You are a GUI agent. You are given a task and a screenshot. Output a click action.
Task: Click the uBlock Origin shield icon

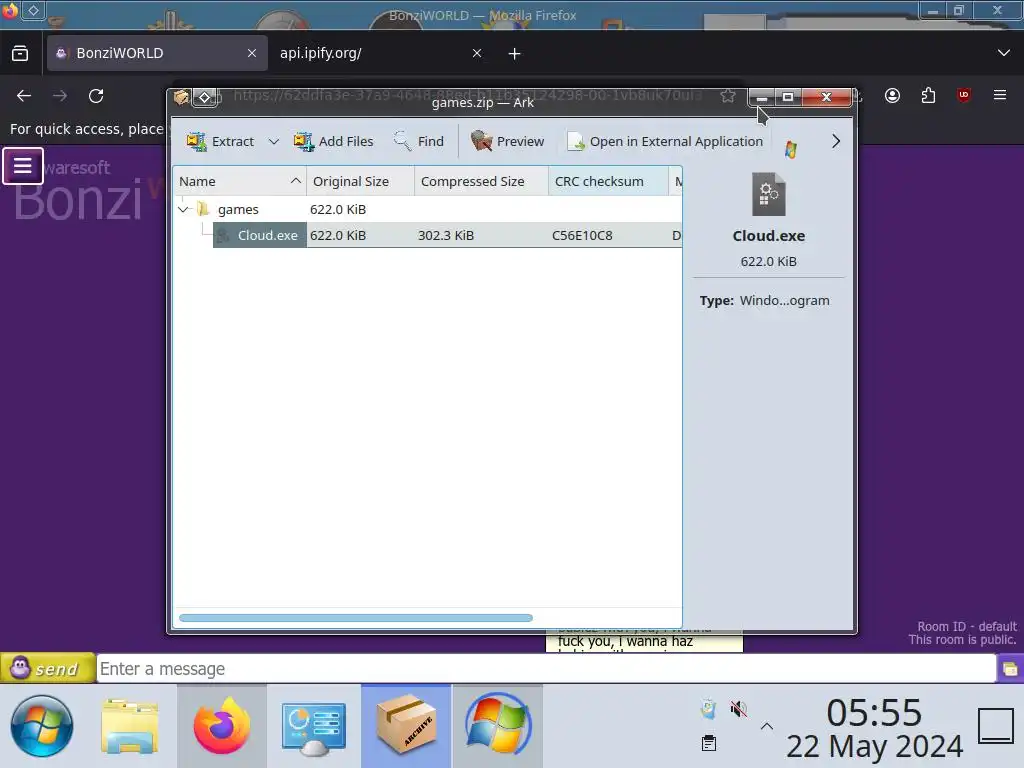click(x=963, y=95)
